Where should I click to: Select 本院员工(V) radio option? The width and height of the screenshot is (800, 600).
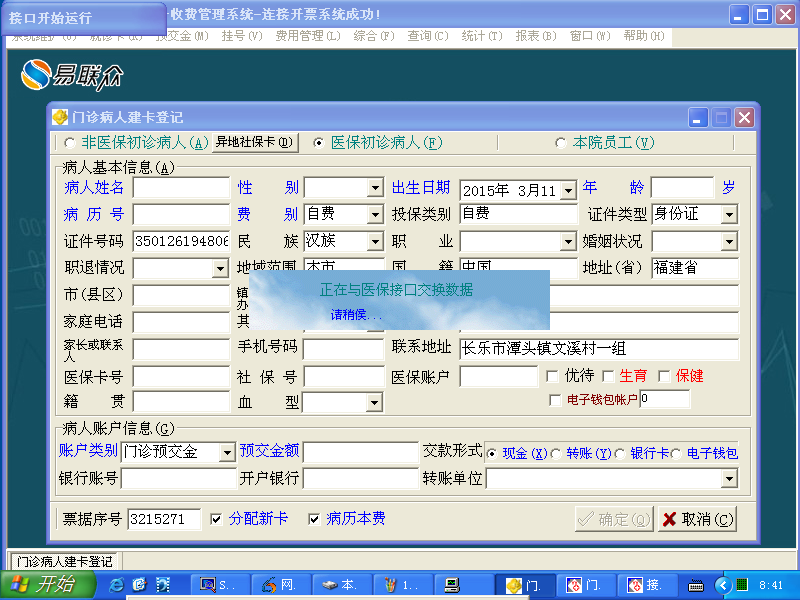(x=560, y=143)
